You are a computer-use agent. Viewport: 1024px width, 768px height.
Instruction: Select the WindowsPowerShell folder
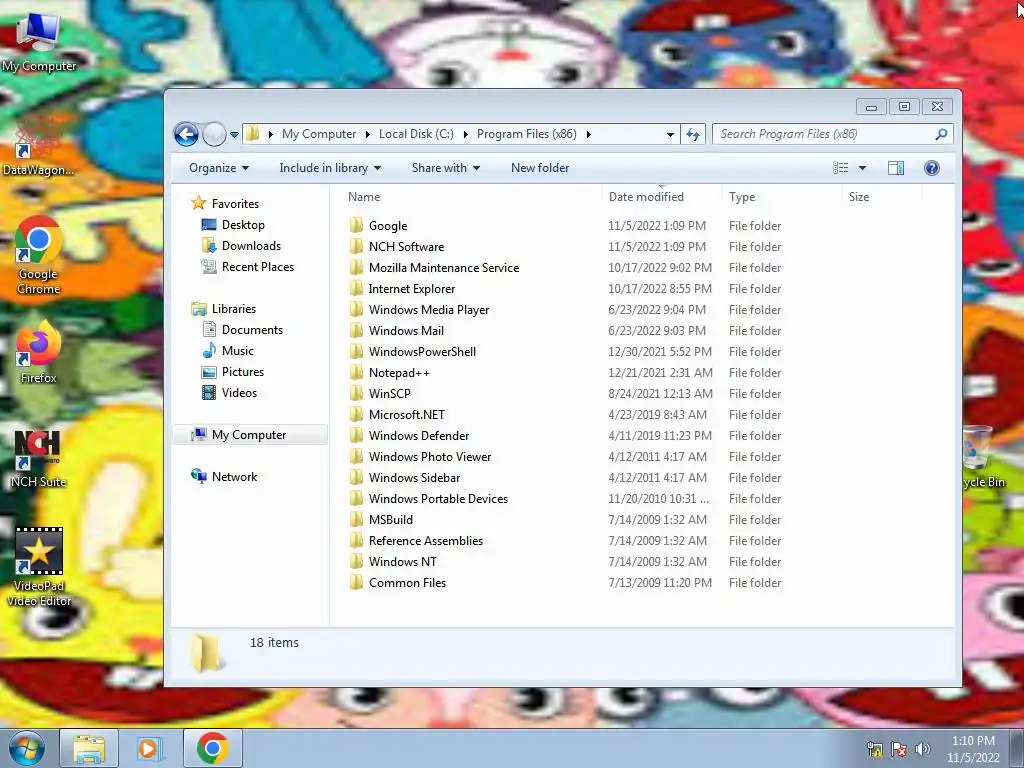[x=422, y=351]
